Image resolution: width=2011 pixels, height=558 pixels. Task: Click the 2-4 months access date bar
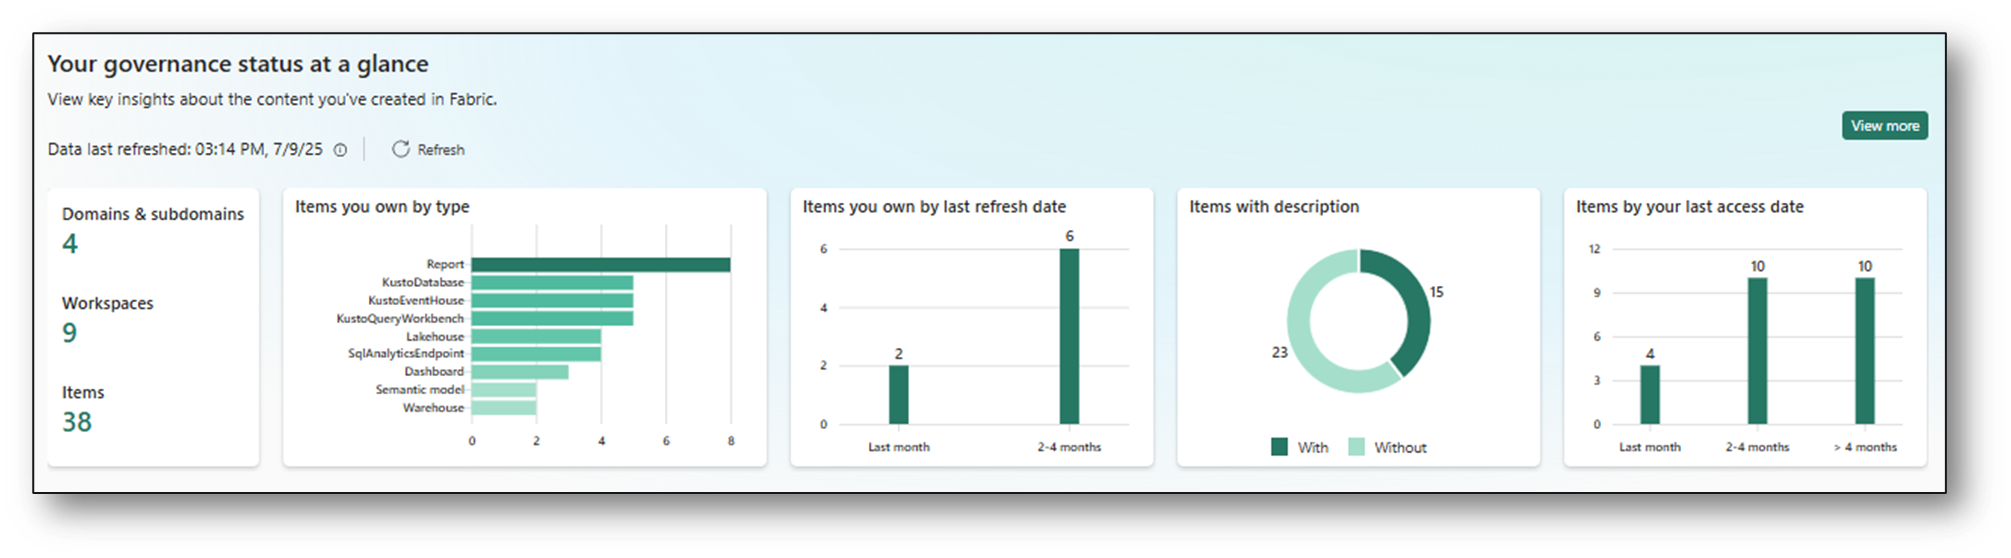pyautogui.click(x=1757, y=351)
